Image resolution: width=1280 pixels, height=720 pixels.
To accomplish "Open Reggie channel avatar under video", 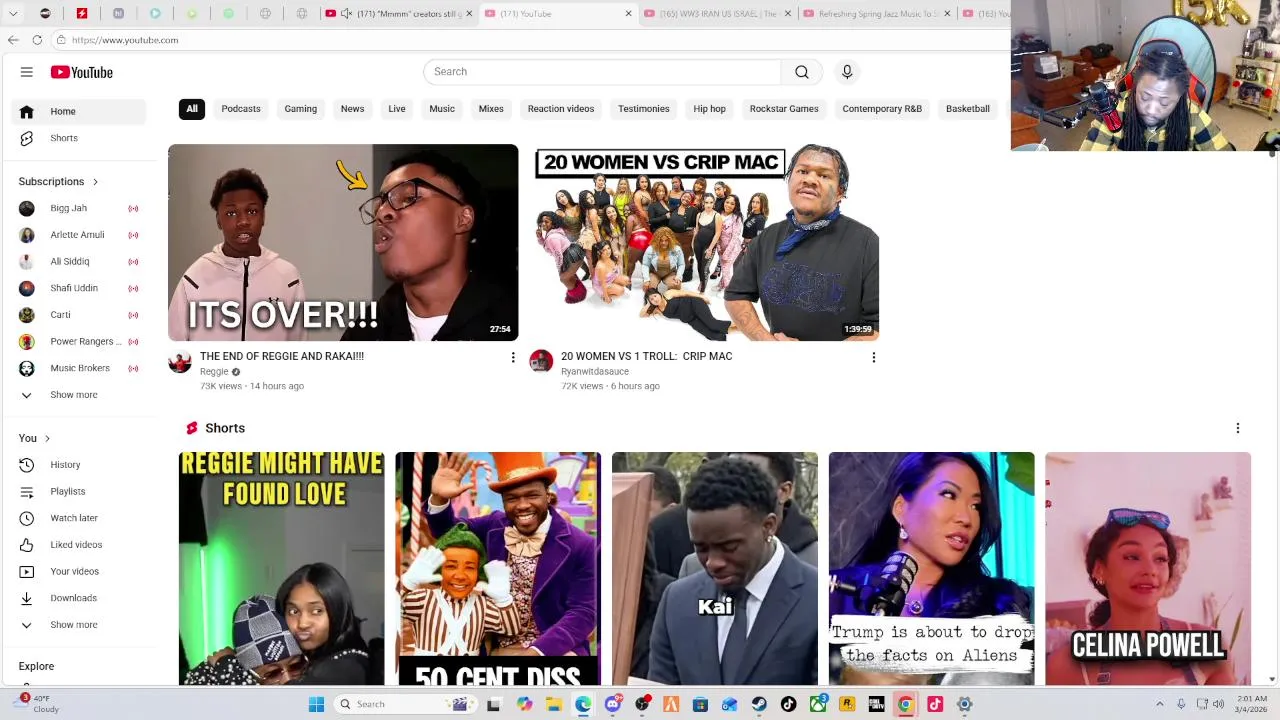I will [180, 361].
